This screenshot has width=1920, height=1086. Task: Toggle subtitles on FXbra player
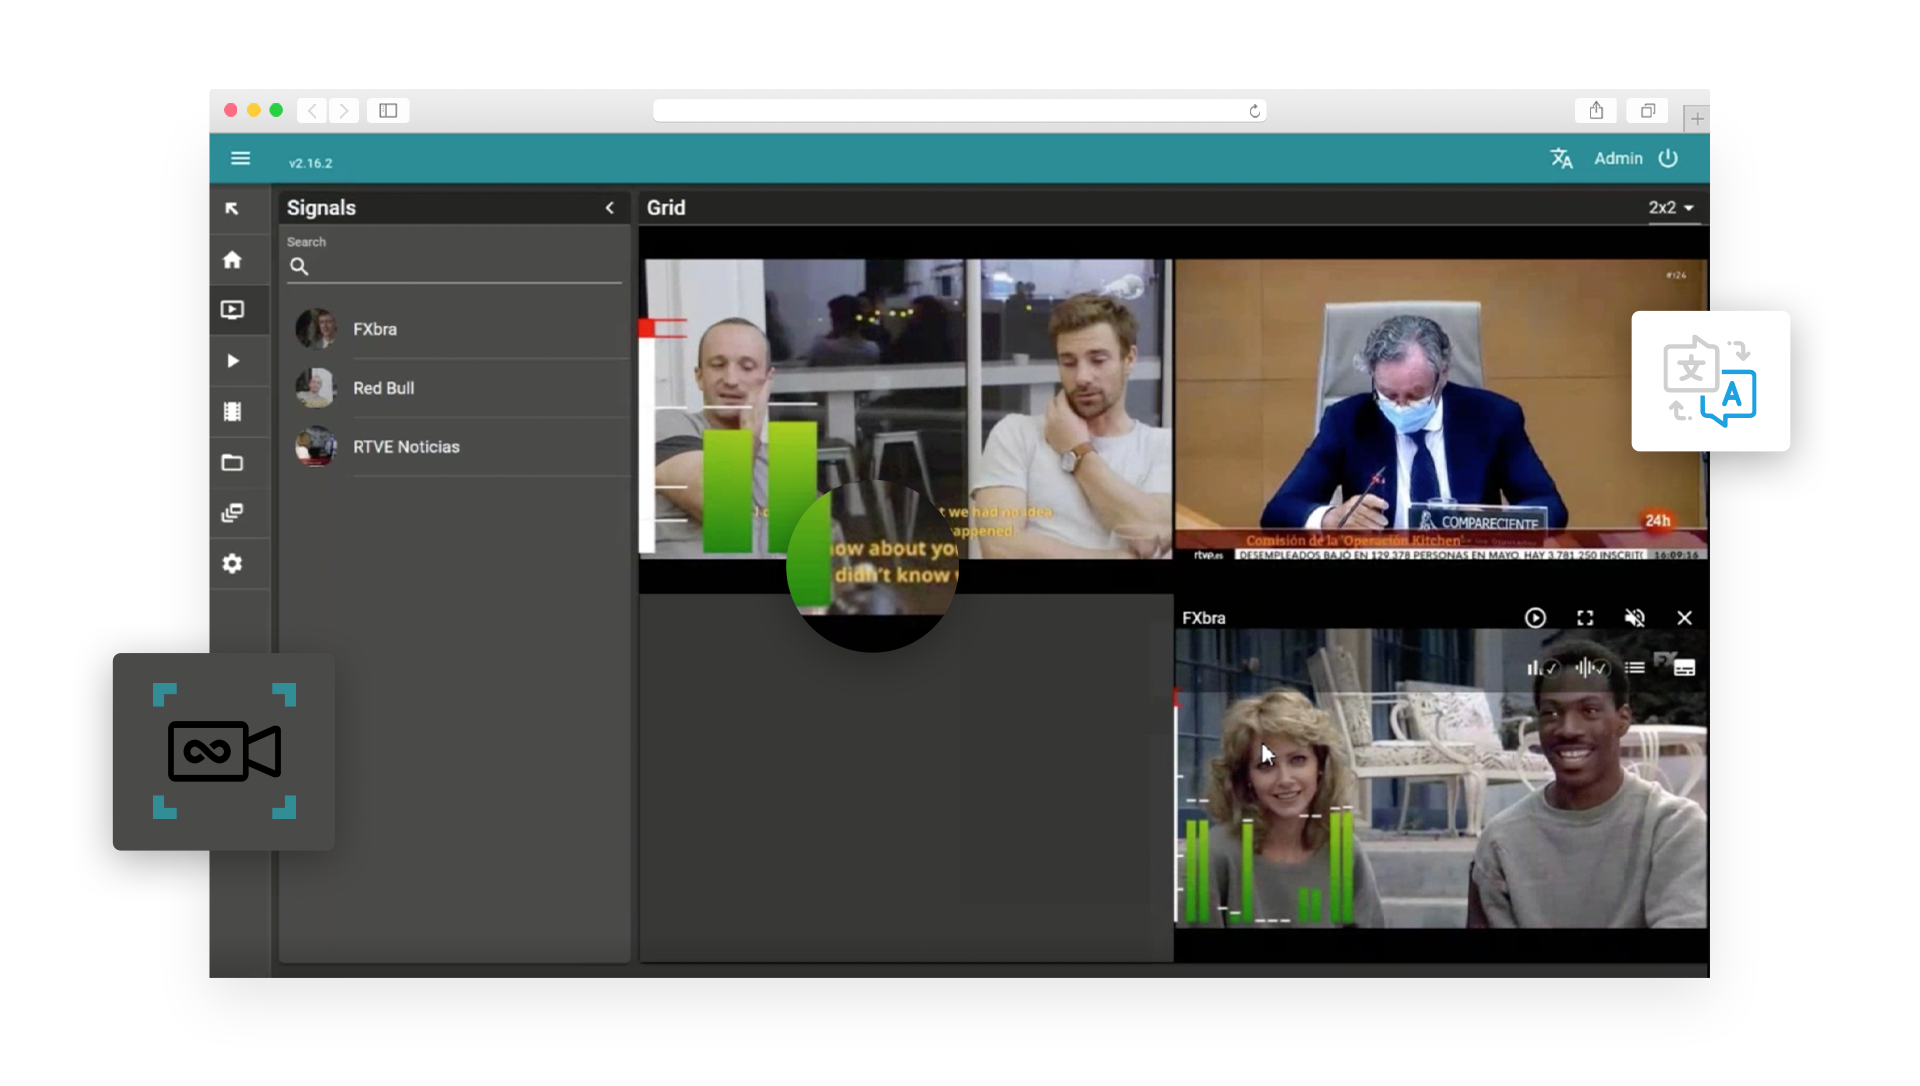(x=1684, y=667)
